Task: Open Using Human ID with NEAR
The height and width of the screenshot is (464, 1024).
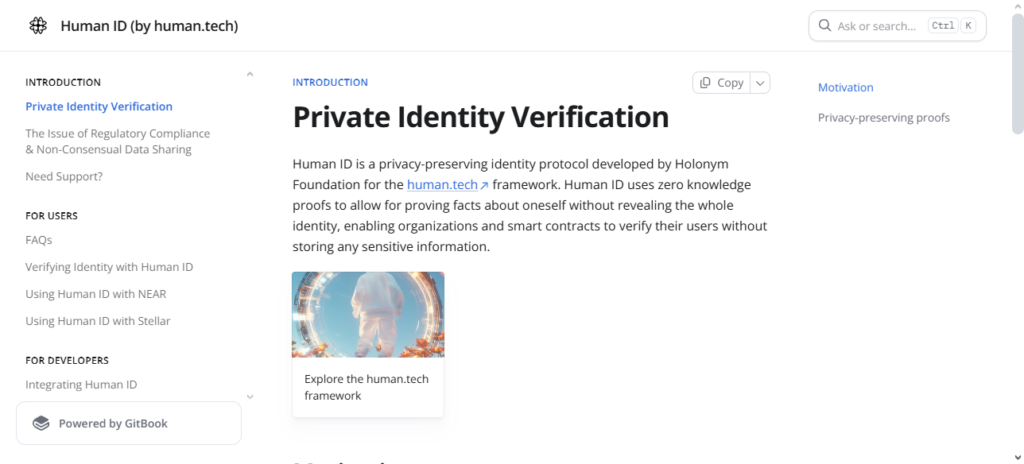Action: (96, 294)
